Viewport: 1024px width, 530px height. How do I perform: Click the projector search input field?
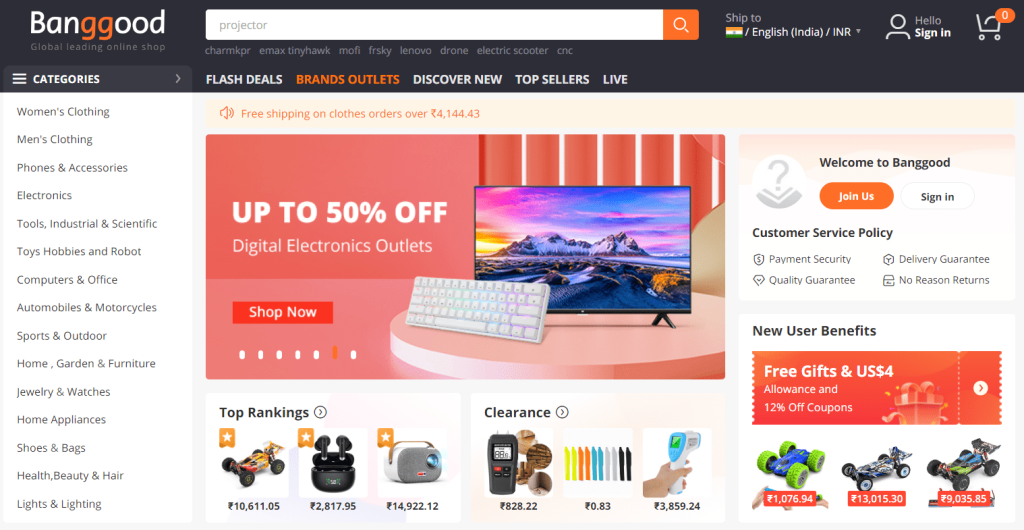pos(434,25)
